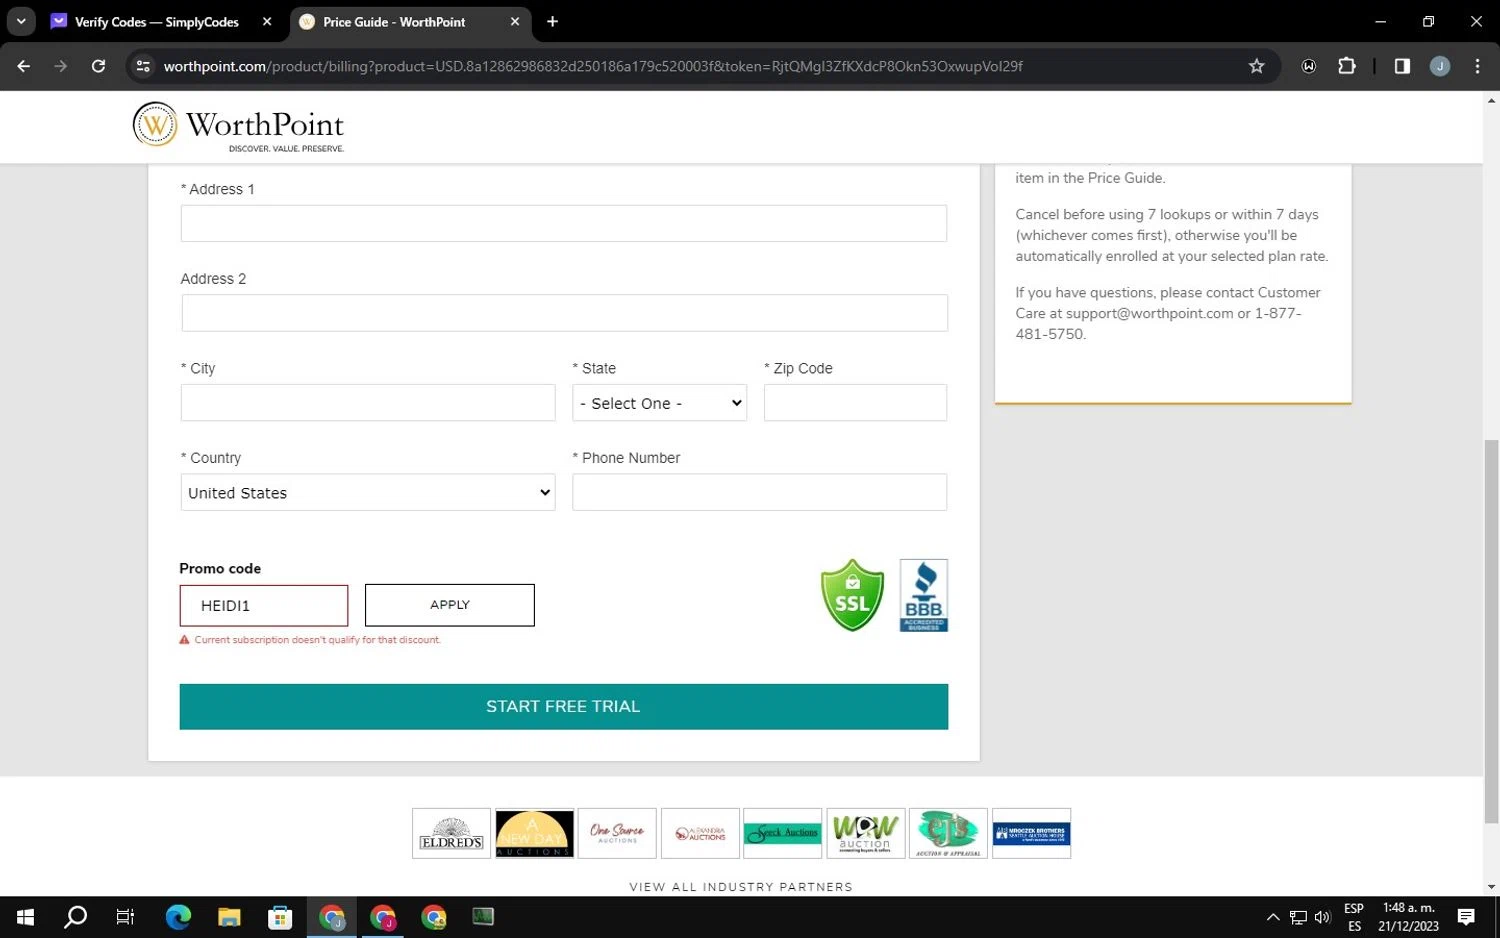
Task: Click the Promo code field containing HEIDI1
Action: (x=264, y=605)
